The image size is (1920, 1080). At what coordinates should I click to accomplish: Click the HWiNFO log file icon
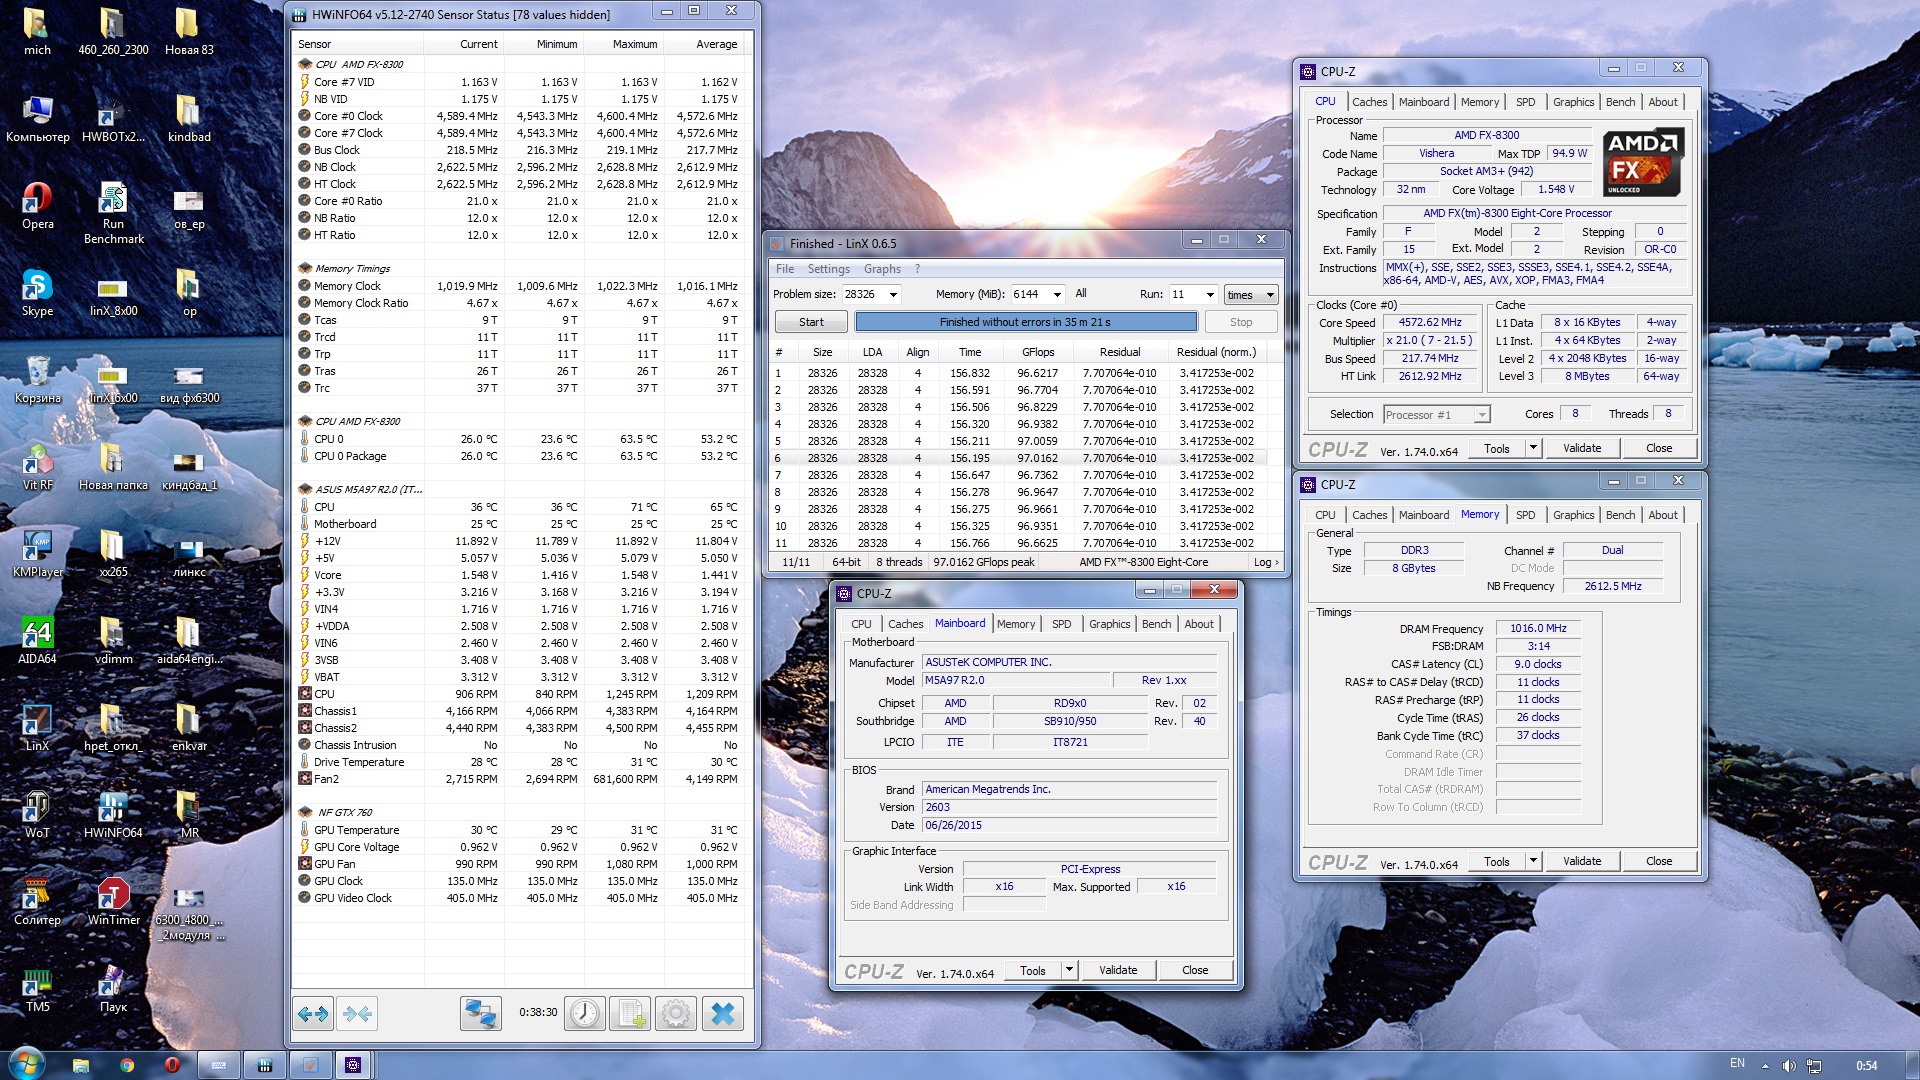tap(631, 1014)
